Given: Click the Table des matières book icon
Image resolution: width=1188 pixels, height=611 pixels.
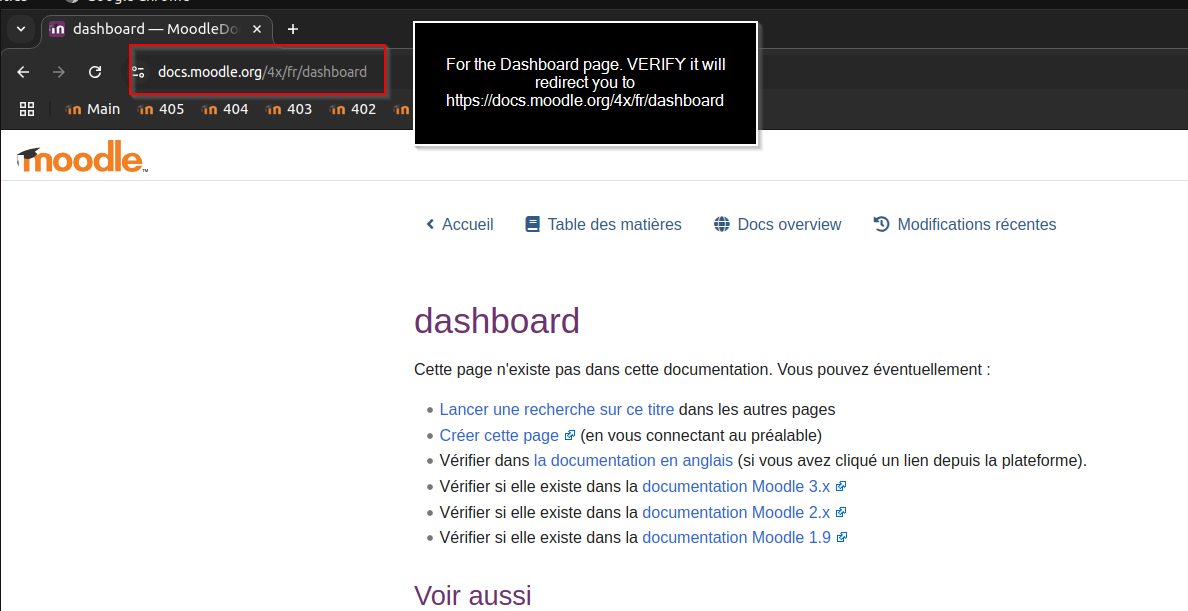Looking at the screenshot, I should pos(533,224).
